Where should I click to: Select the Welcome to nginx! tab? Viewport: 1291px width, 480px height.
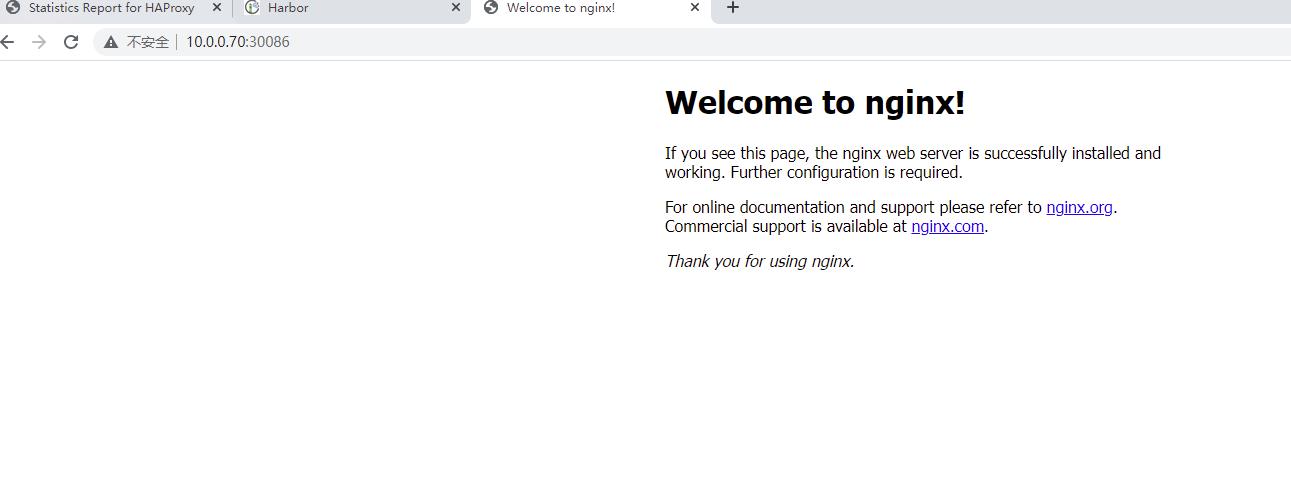click(x=590, y=8)
